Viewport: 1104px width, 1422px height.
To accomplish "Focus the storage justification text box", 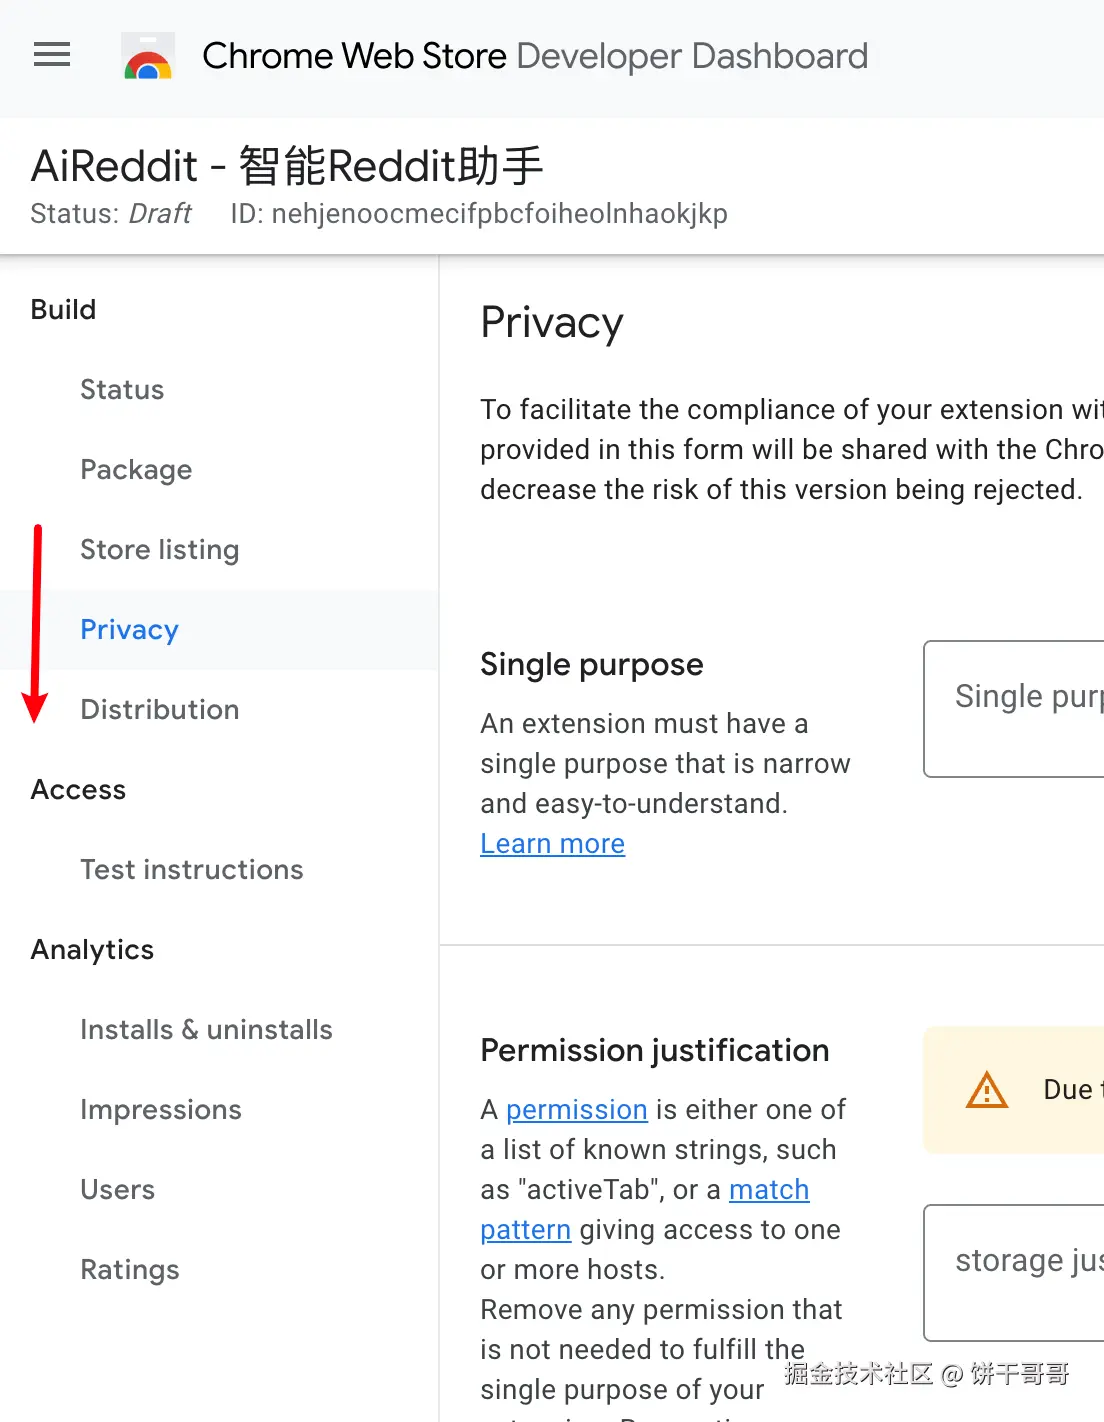I will click(1014, 1272).
